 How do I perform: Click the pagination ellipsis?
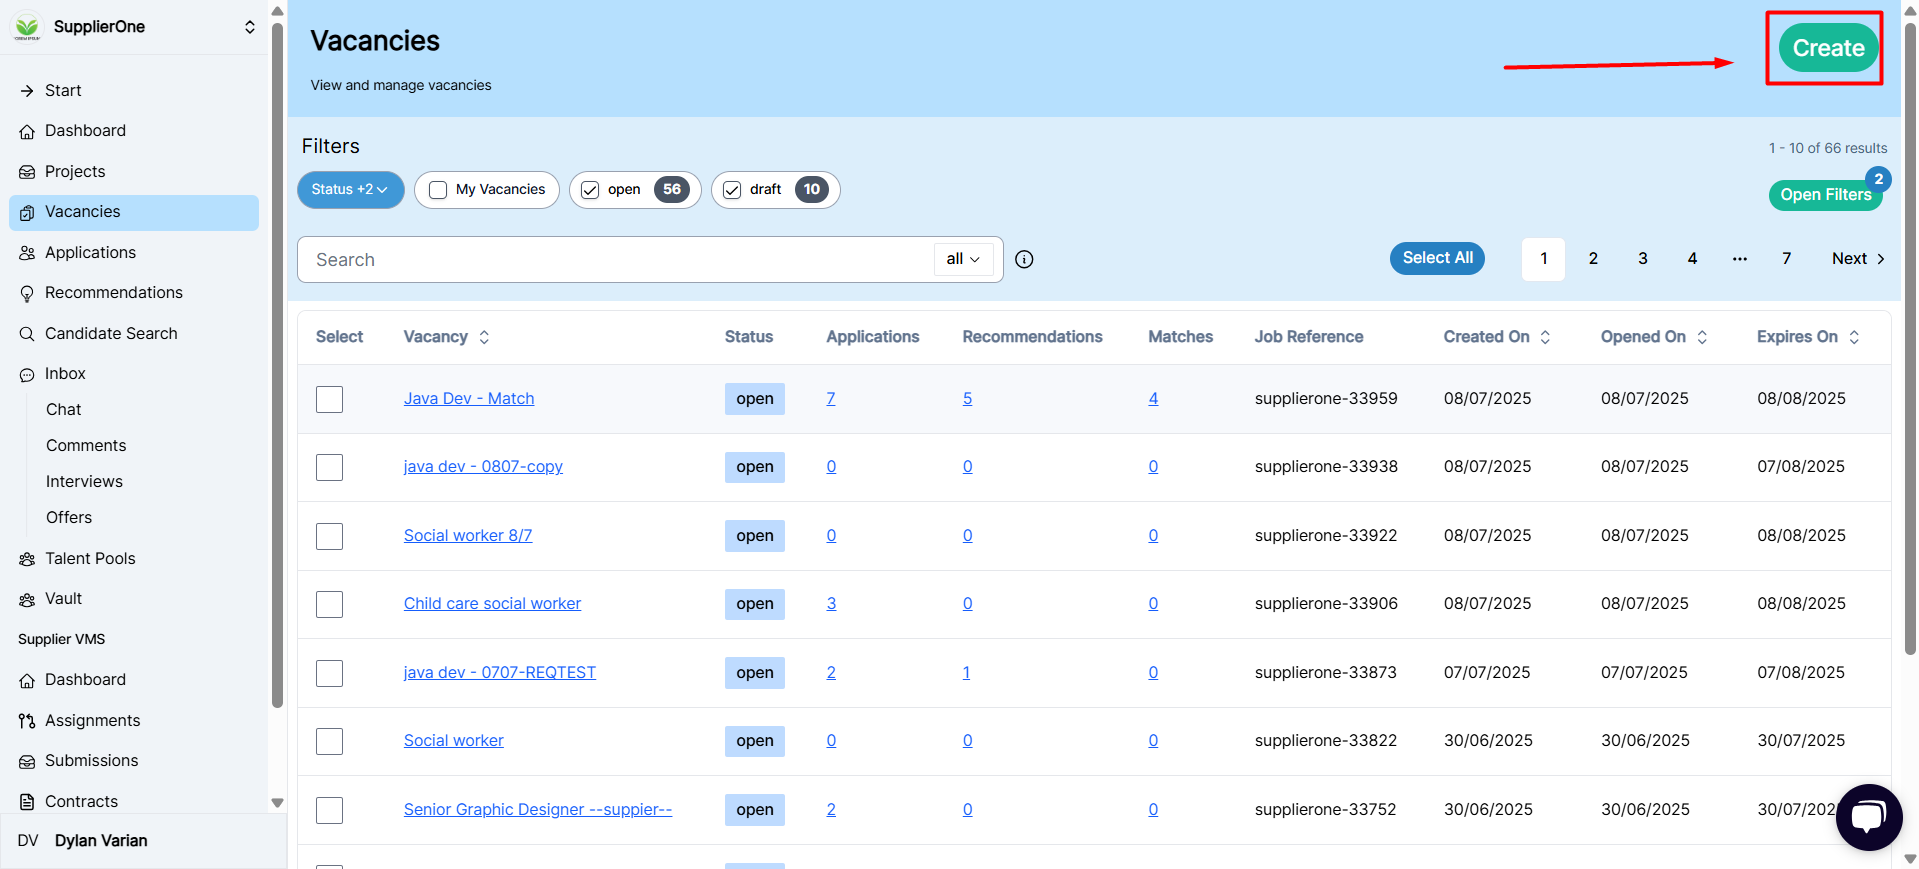[x=1740, y=259]
